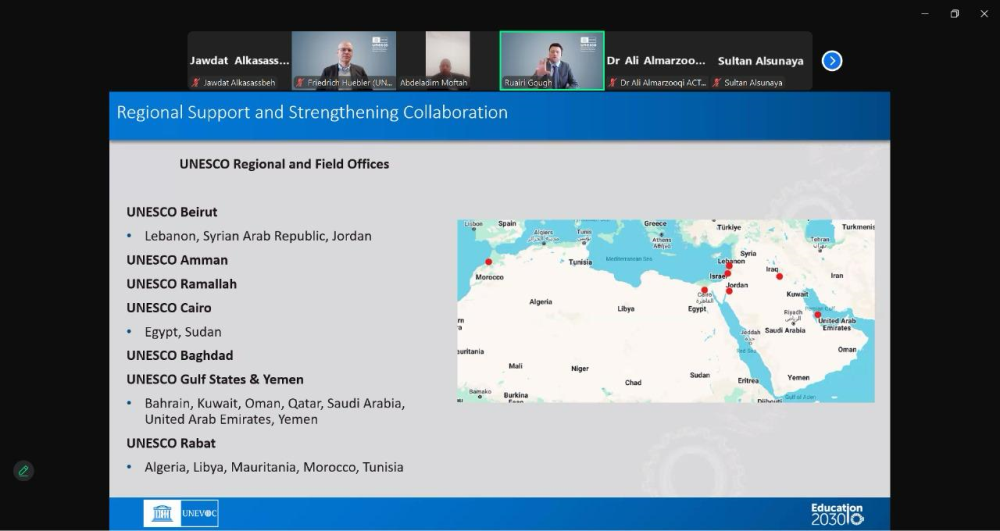Image resolution: width=1000 pixels, height=531 pixels.
Task: Select Sultan Alsunaya's participant tile
Action: [x=760, y=60]
